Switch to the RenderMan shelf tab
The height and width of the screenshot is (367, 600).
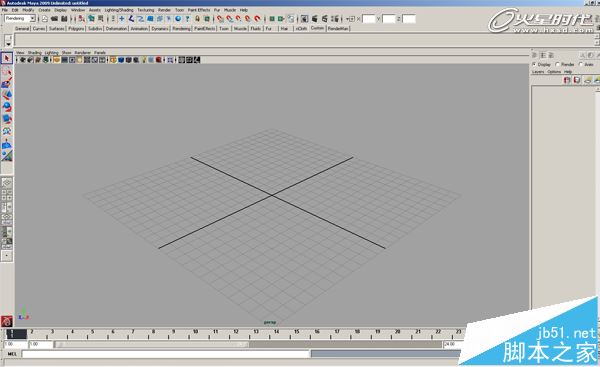pyautogui.click(x=338, y=28)
